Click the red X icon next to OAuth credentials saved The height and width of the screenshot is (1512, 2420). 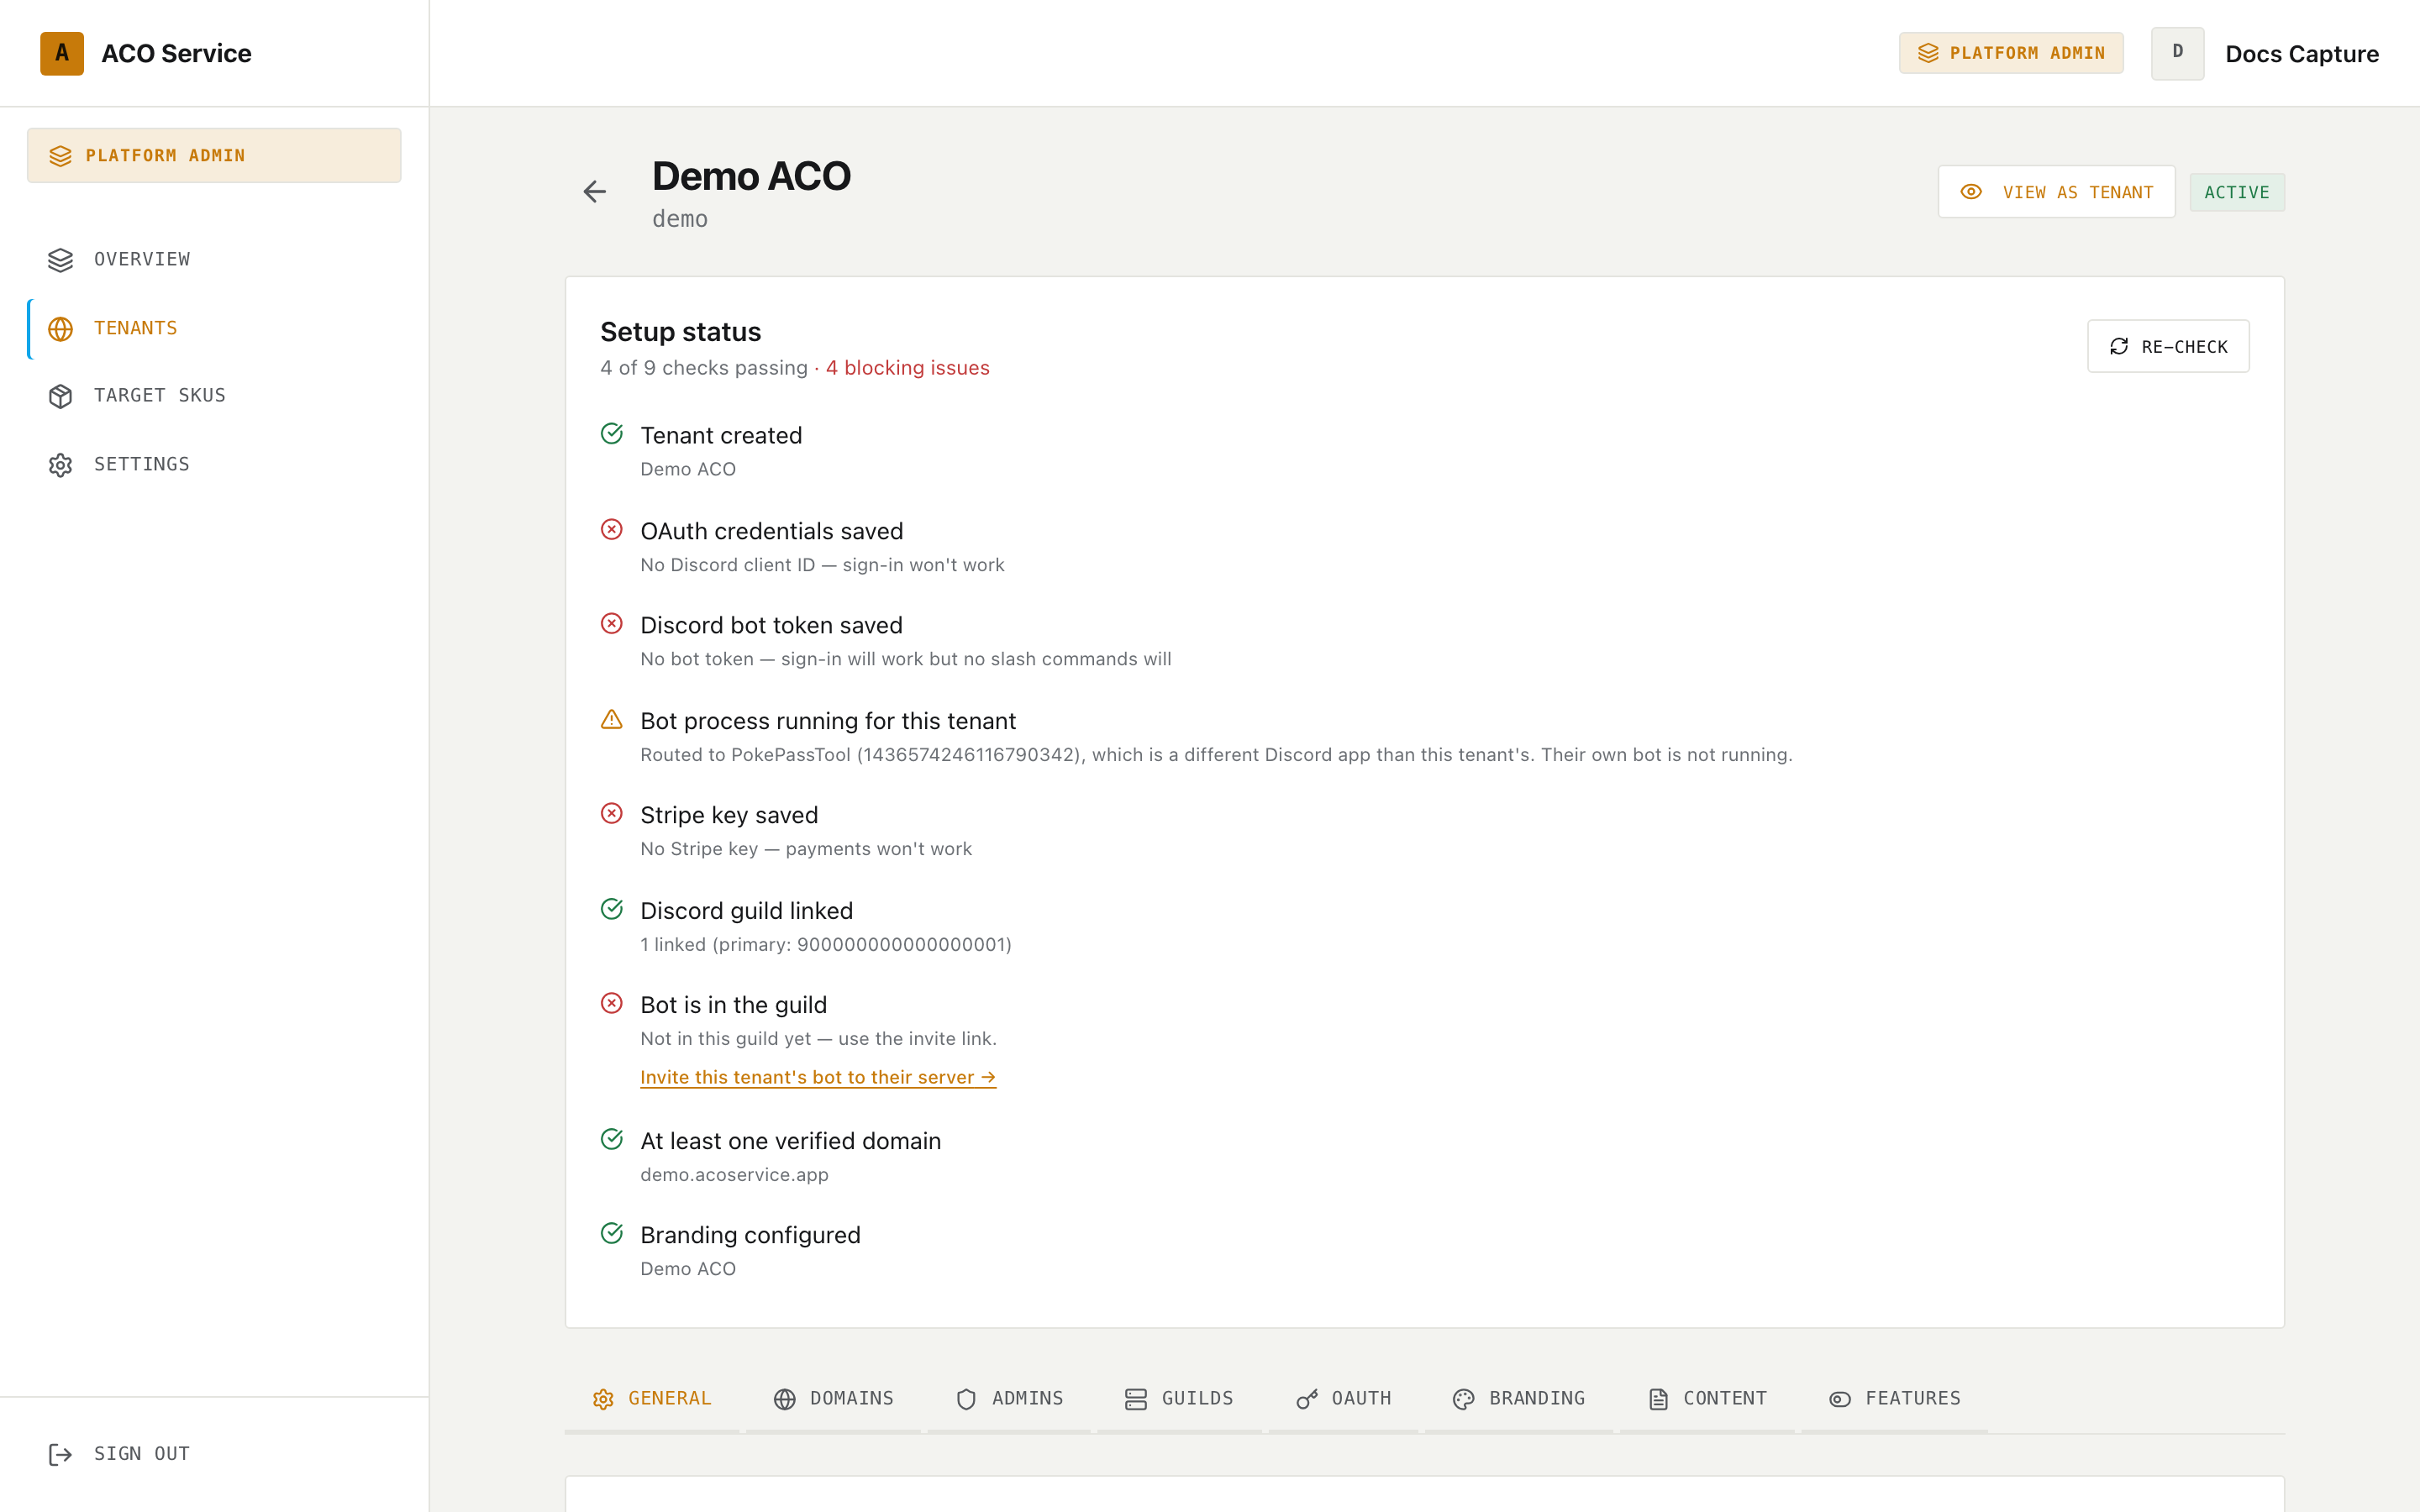(612, 530)
